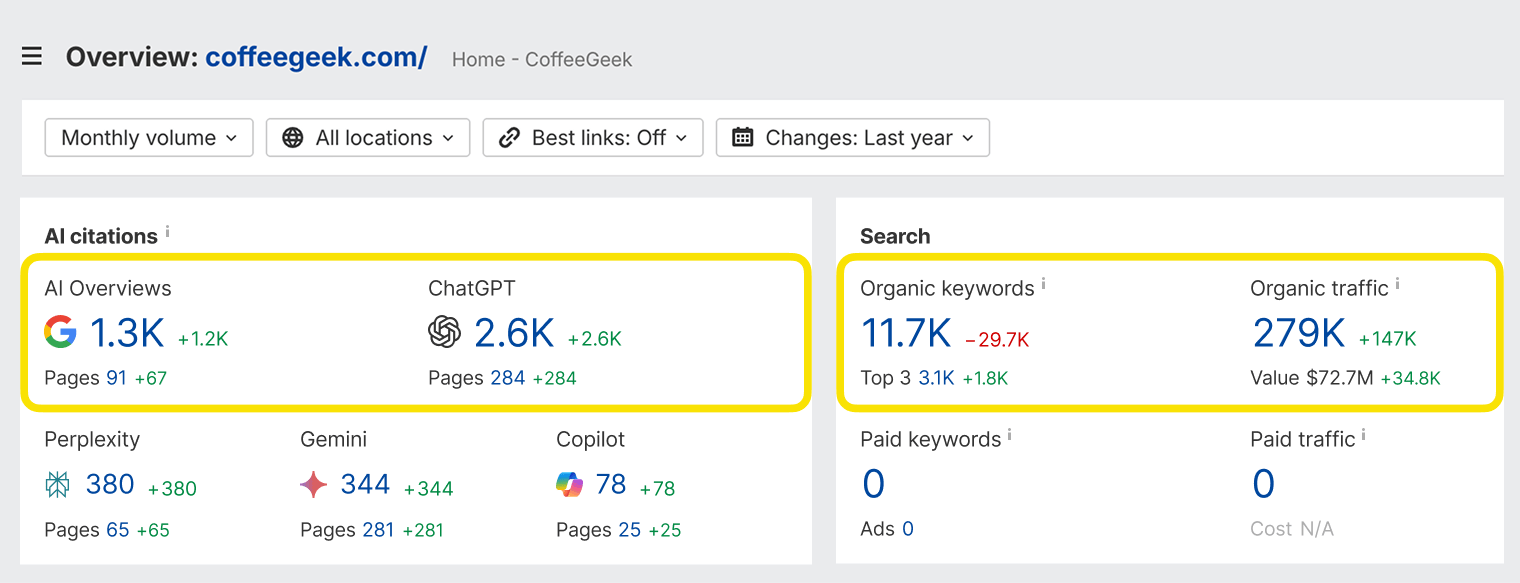Click the Copilot icon
Viewport: 1520px width, 583px height.
(x=571, y=484)
